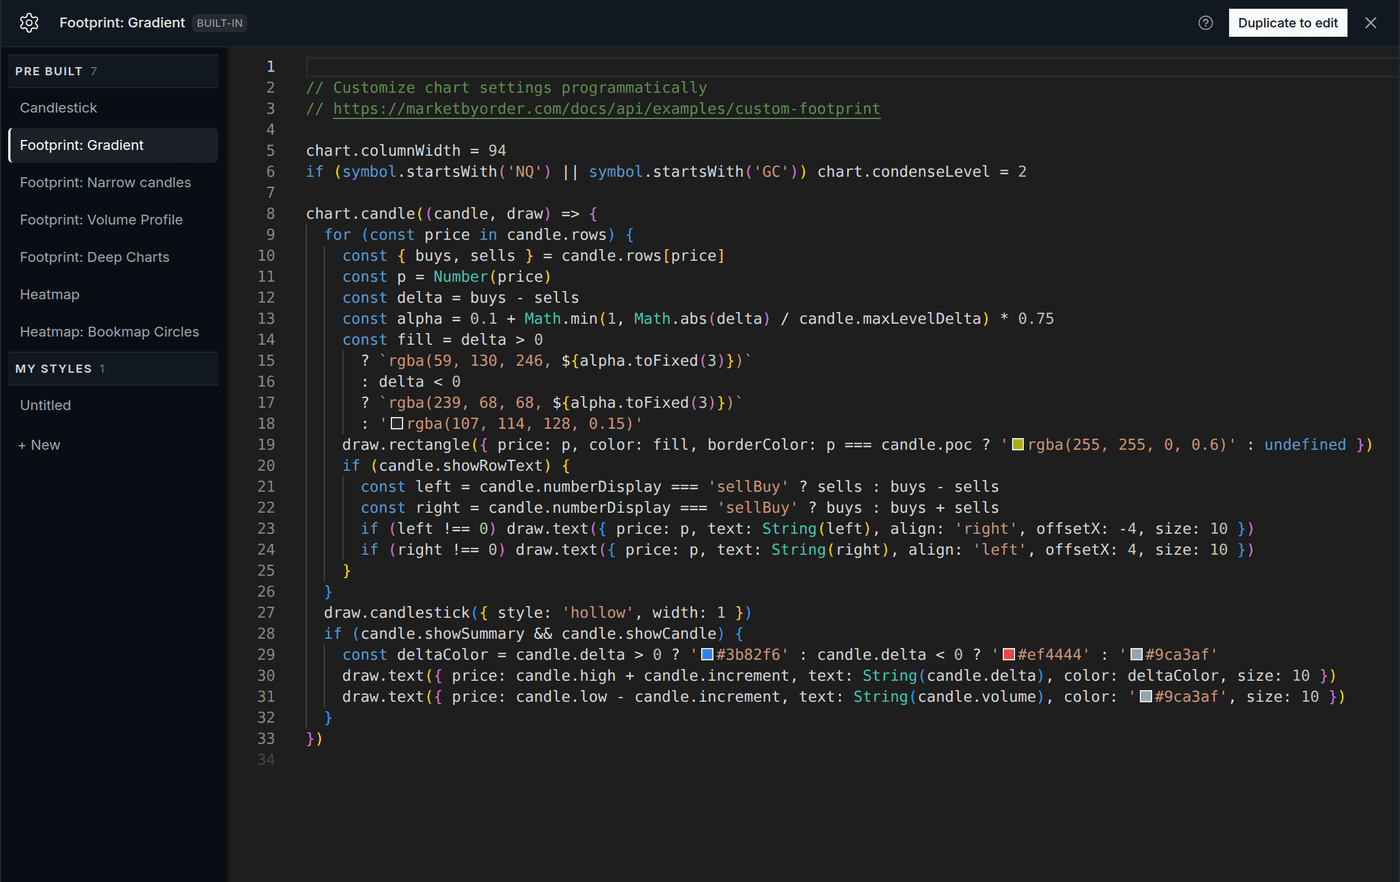Open the settings gear icon

pos(29,23)
